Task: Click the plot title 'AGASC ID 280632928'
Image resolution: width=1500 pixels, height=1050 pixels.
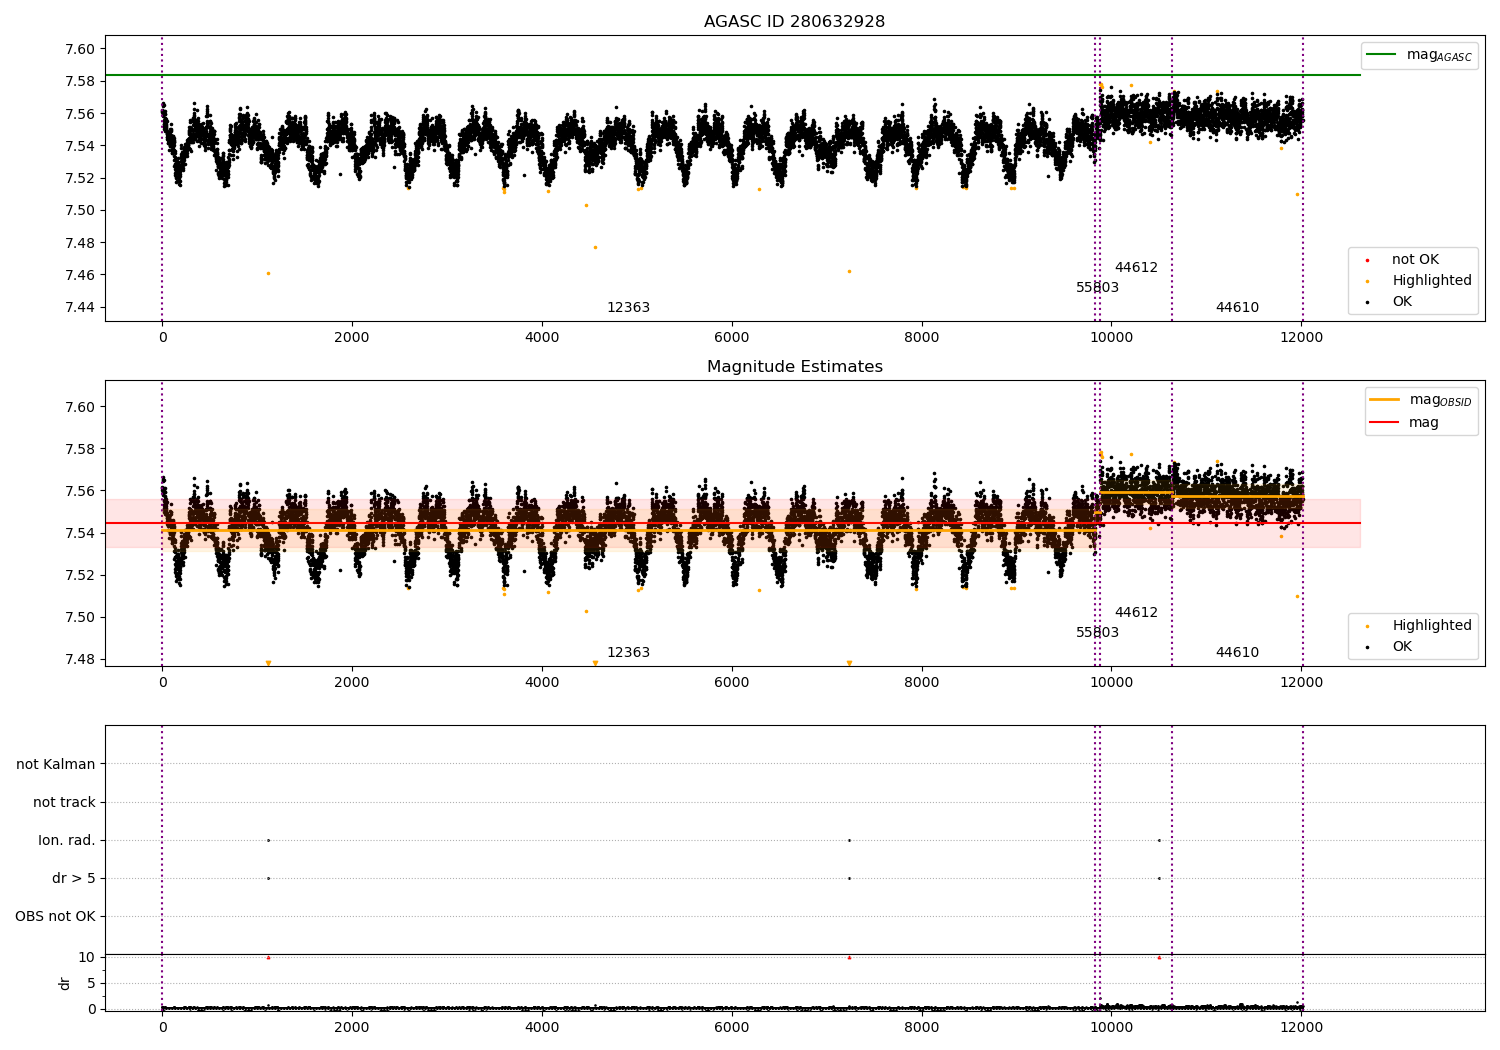Action: 794,22
